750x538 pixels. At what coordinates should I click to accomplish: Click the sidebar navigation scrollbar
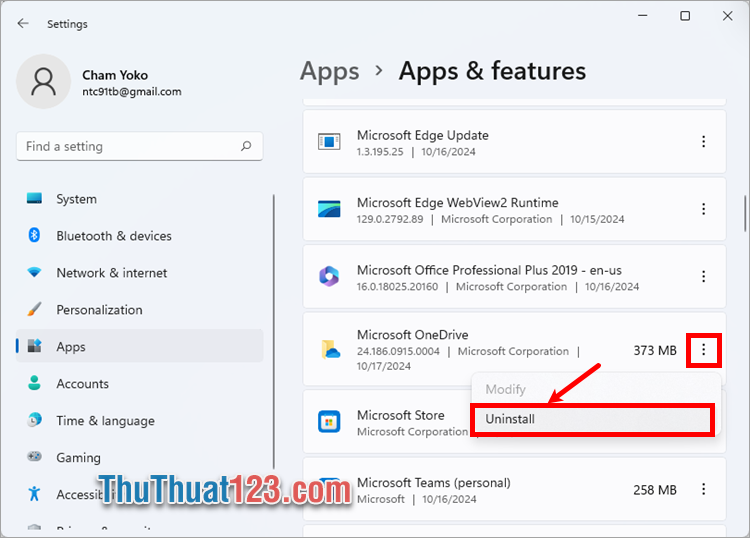click(x=274, y=331)
